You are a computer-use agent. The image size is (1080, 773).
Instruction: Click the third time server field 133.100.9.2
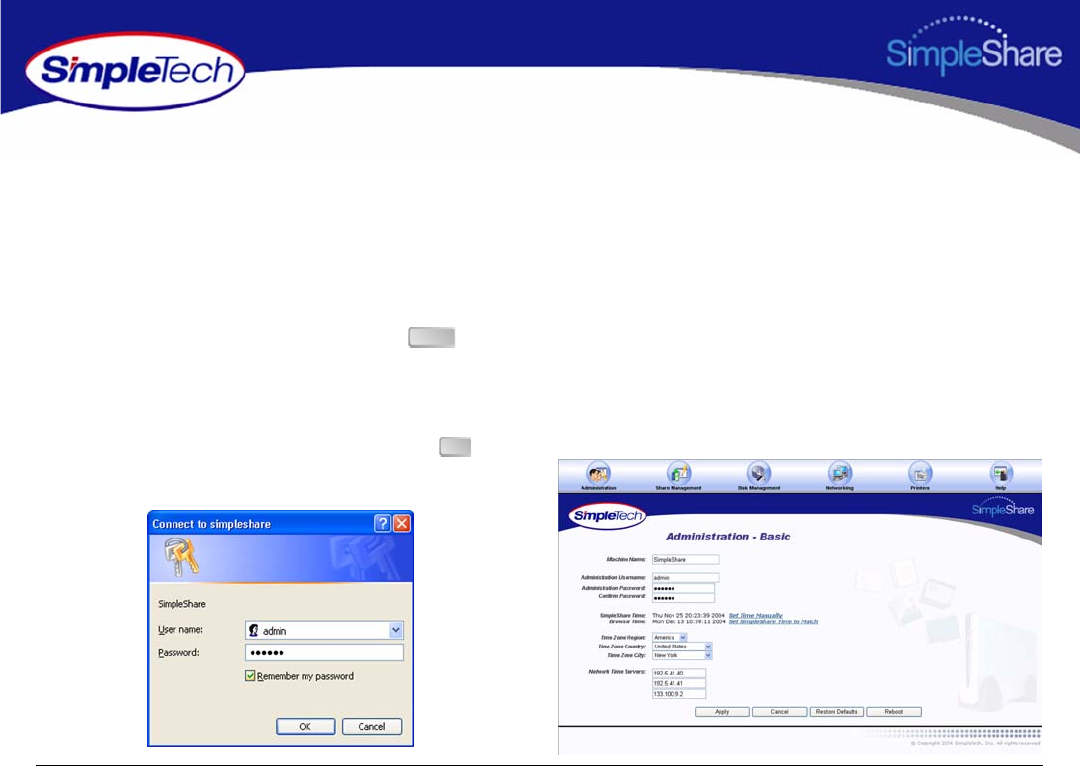point(678,694)
